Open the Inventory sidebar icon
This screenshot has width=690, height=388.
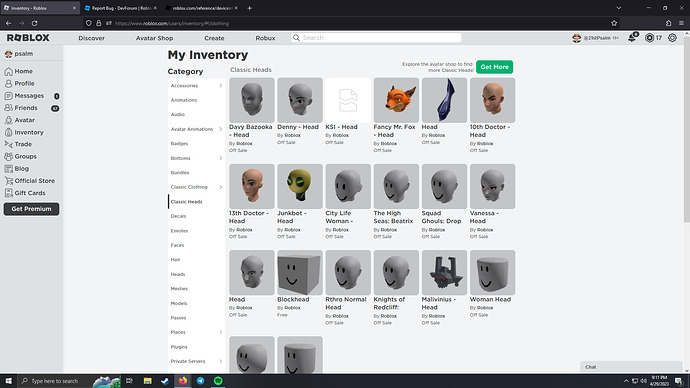click(x=8, y=132)
